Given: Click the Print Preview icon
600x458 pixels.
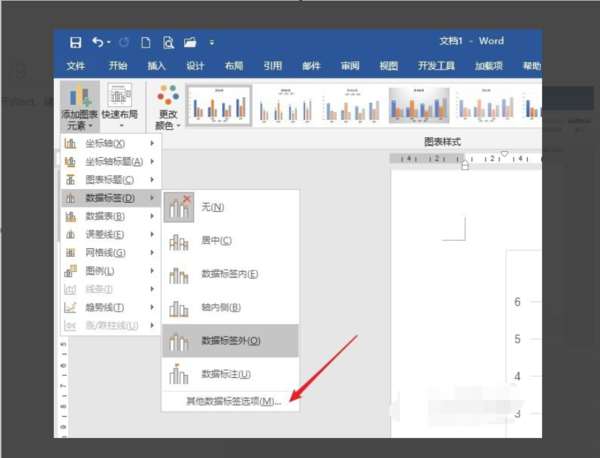Looking at the screenshot, I should [168, 42].
